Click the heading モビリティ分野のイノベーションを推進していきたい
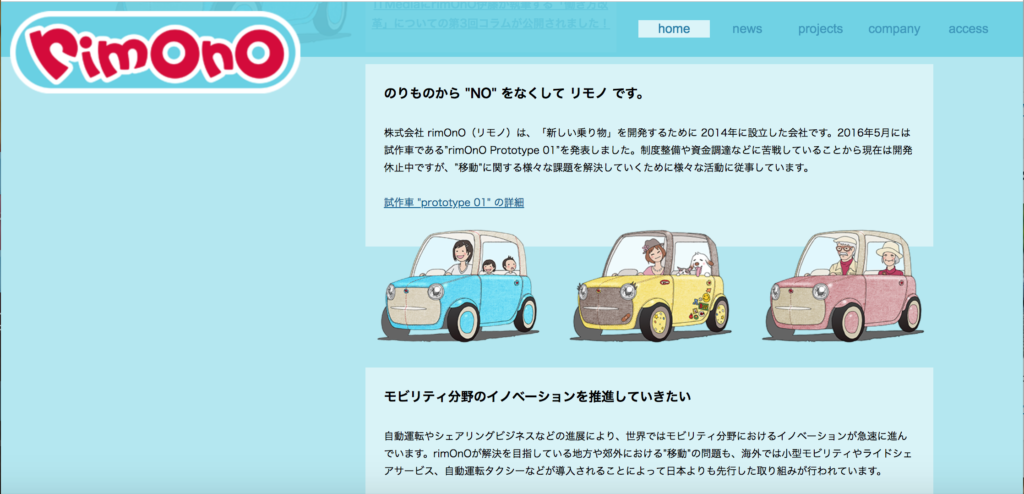1024x494 pixels. pos(537,397)
